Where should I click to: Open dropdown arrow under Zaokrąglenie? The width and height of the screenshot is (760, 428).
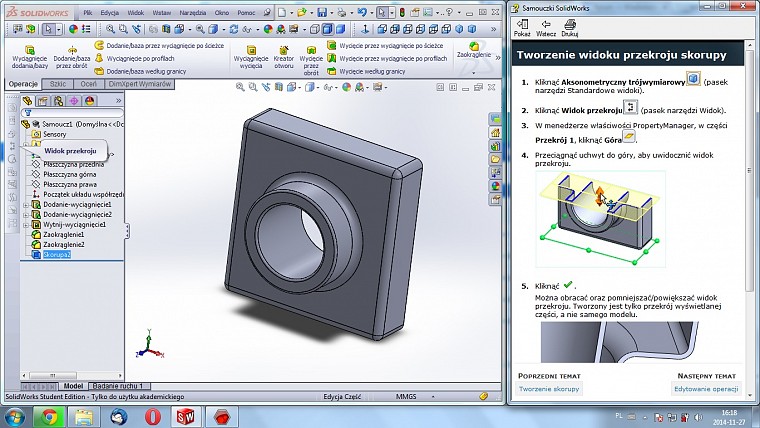click(474, 73)
